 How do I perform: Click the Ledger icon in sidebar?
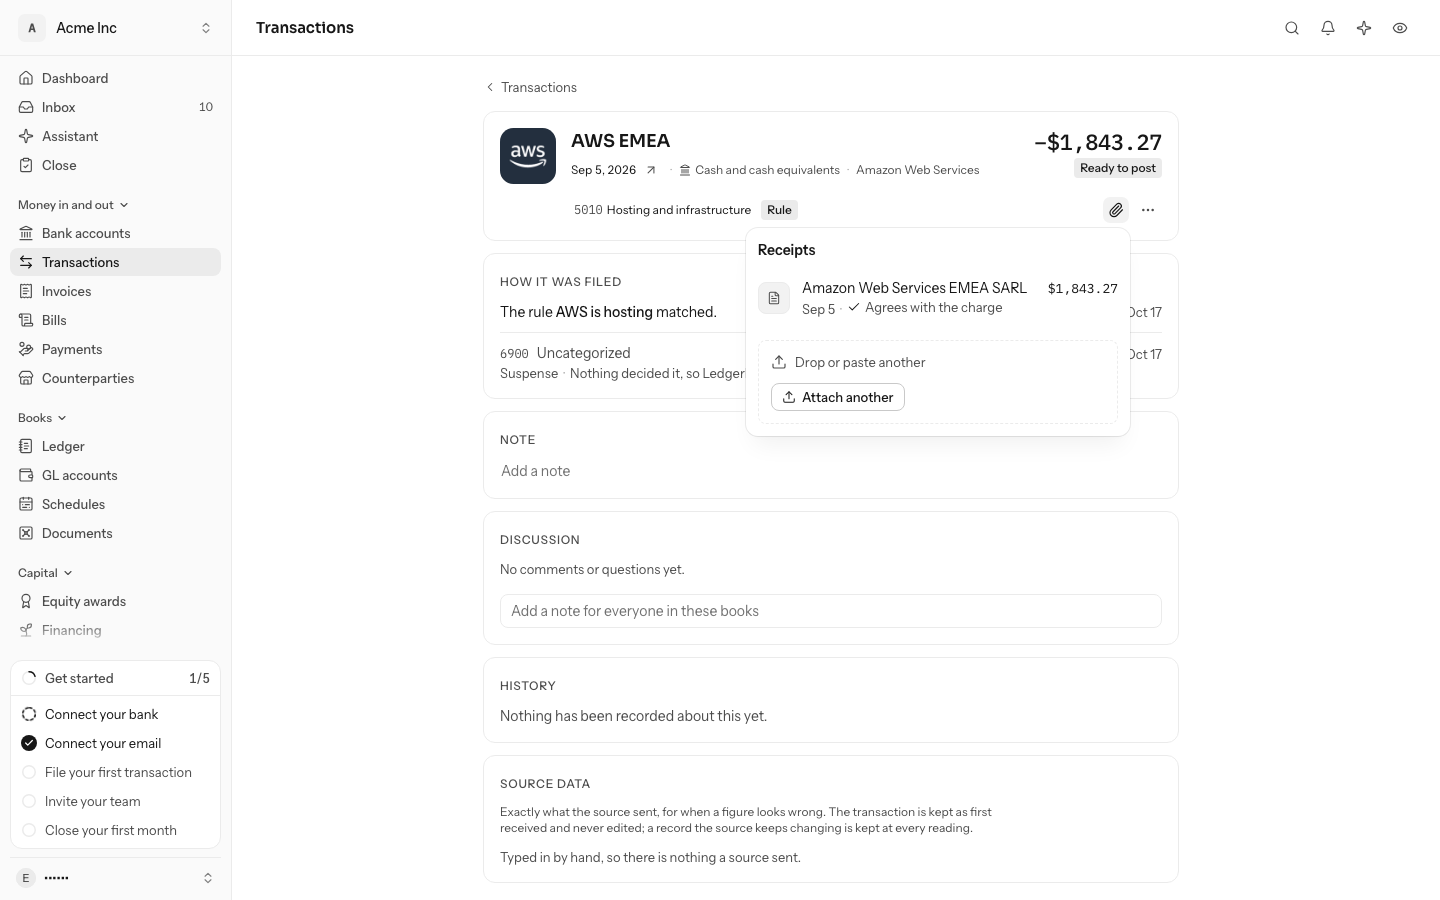(26, 446)
